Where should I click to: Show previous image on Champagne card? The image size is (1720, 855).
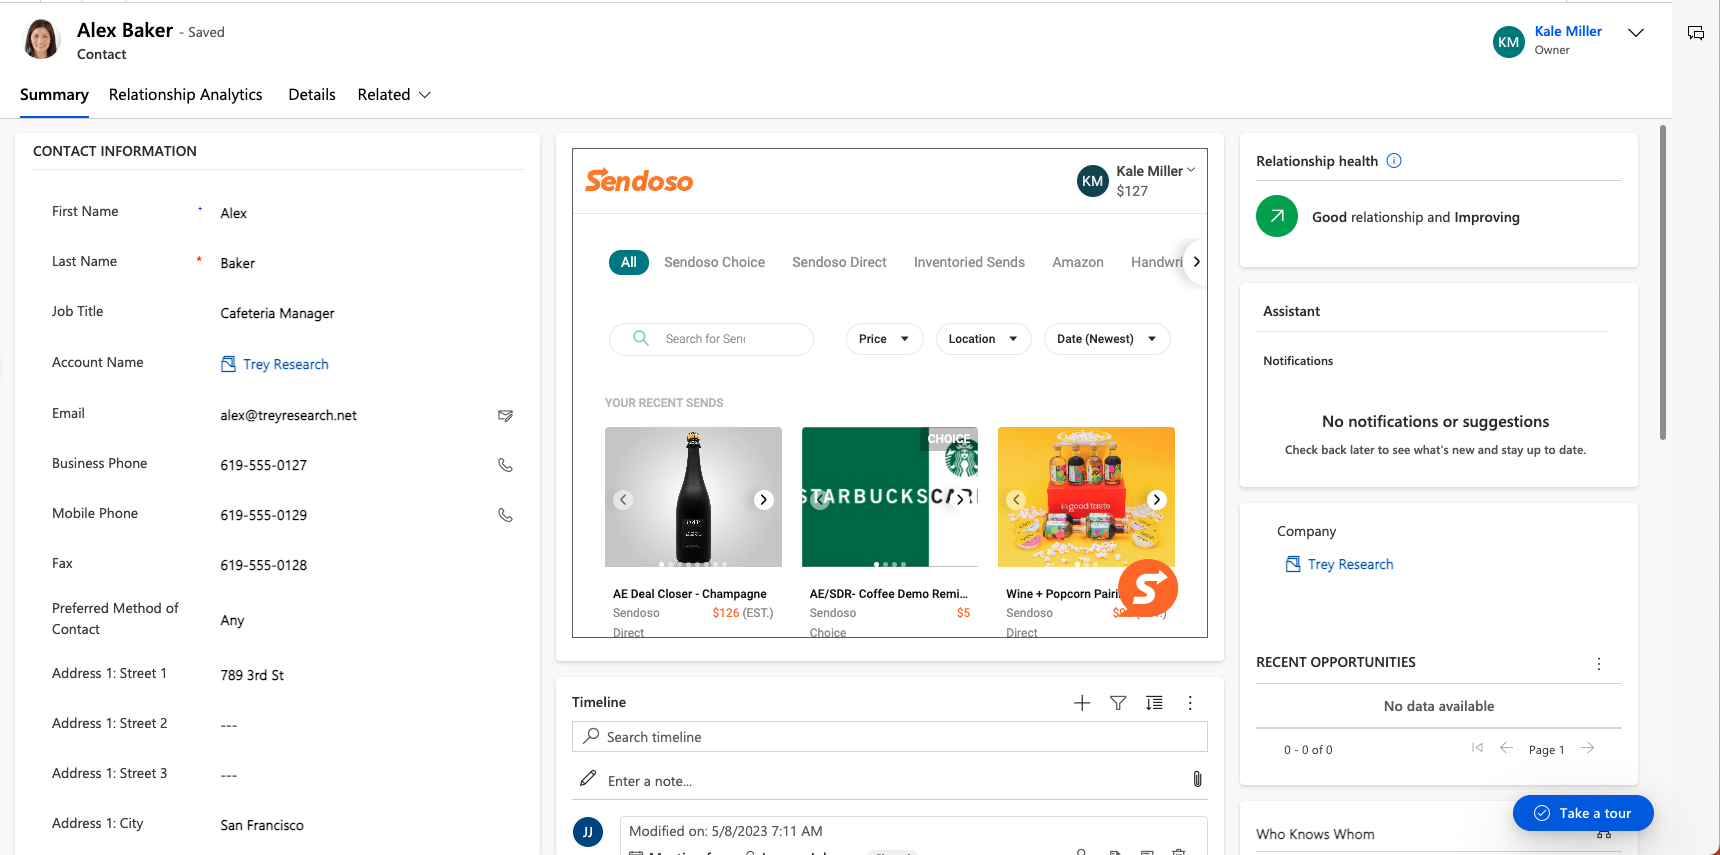click(x=623, y=500)
